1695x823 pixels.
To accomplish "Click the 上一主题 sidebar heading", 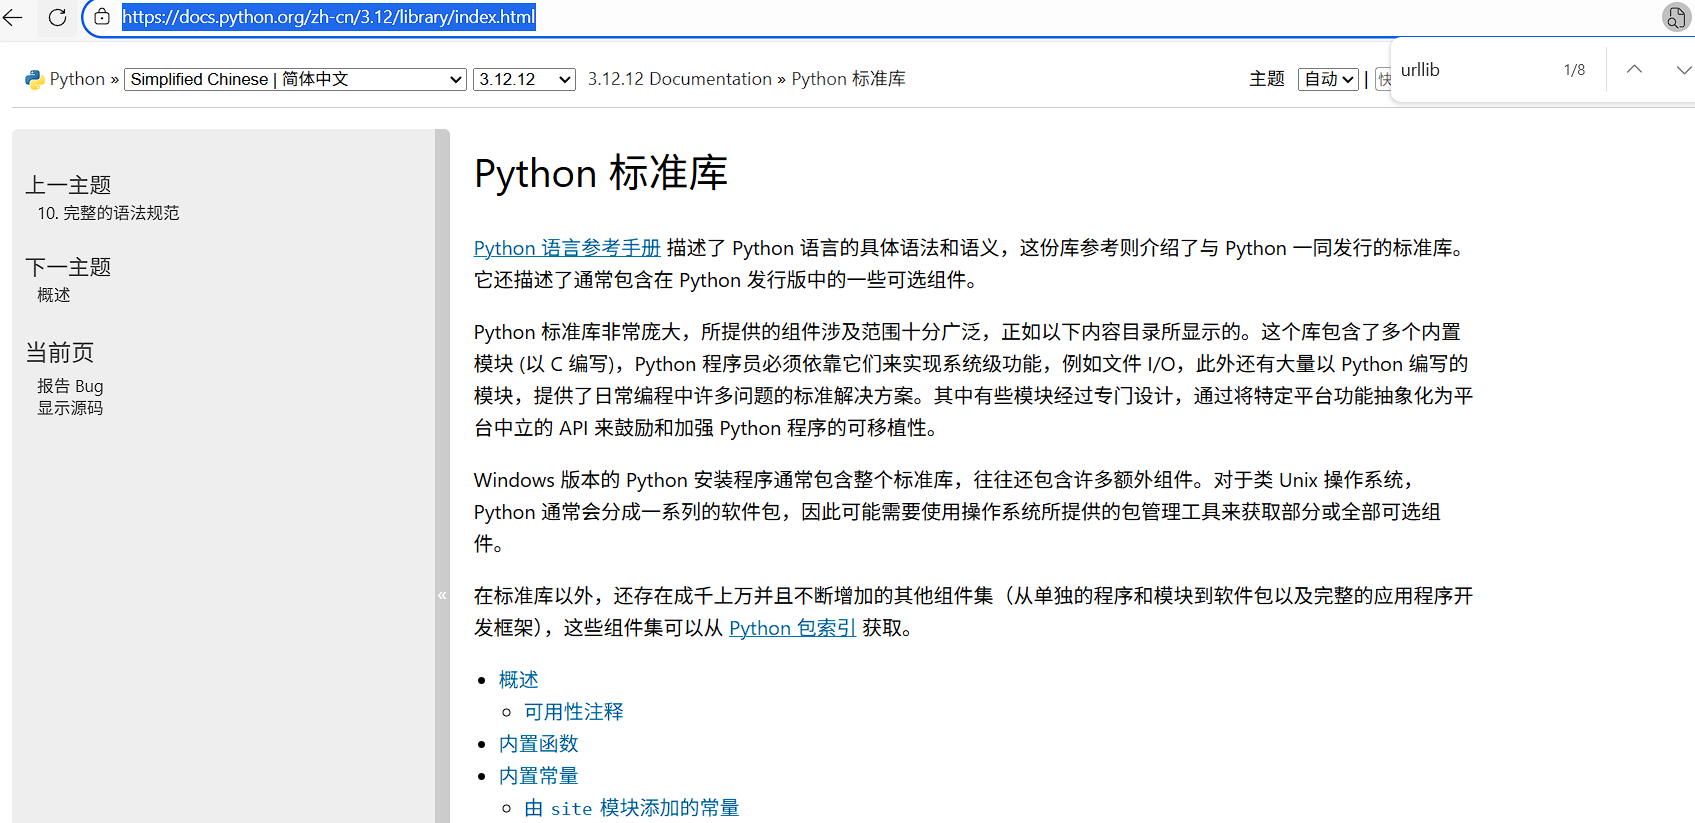I will [x=68, y=185].
